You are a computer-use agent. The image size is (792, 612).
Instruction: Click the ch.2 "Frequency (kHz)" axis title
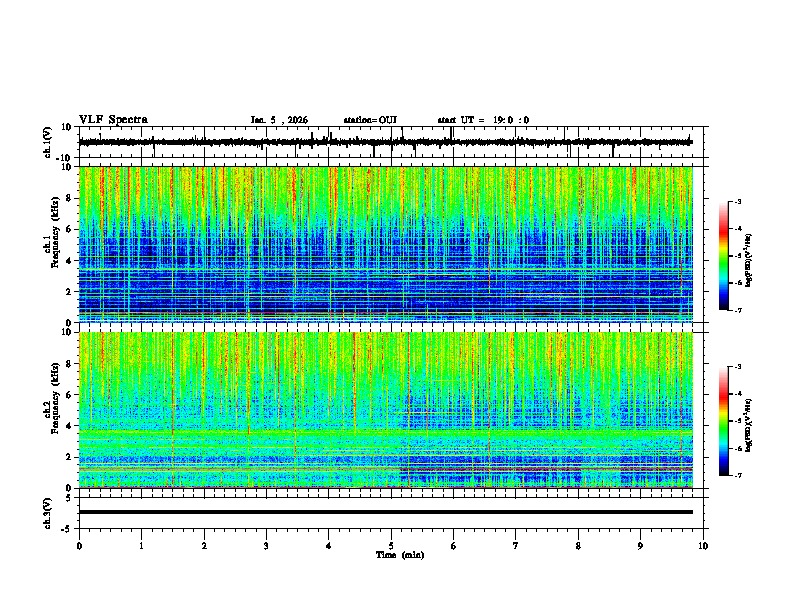click(56, 398)
